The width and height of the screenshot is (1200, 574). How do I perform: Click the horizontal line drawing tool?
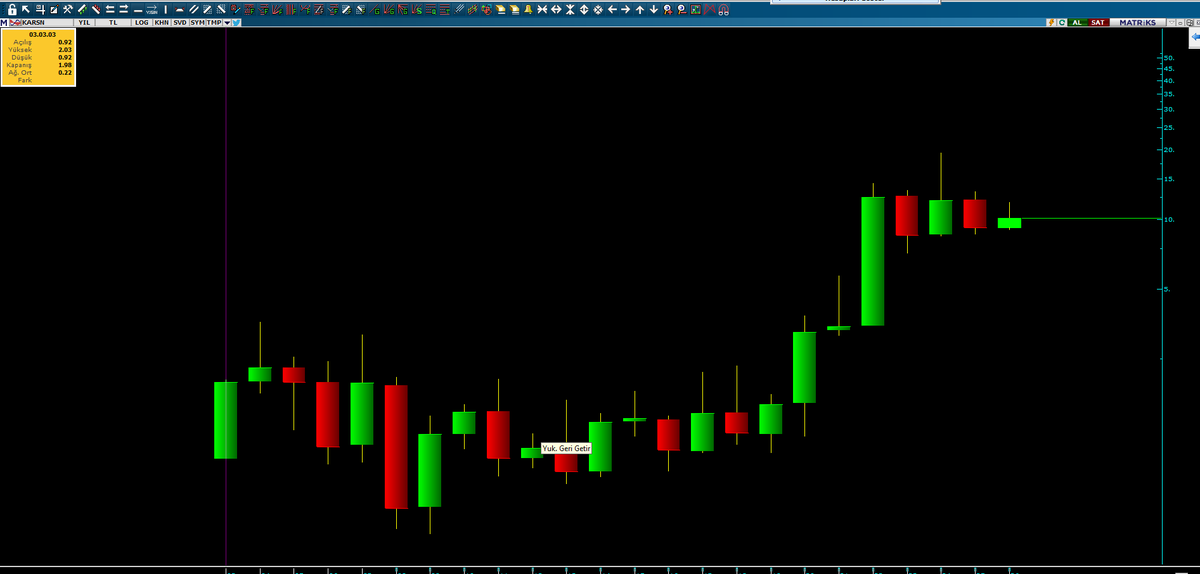click(138, 9)
